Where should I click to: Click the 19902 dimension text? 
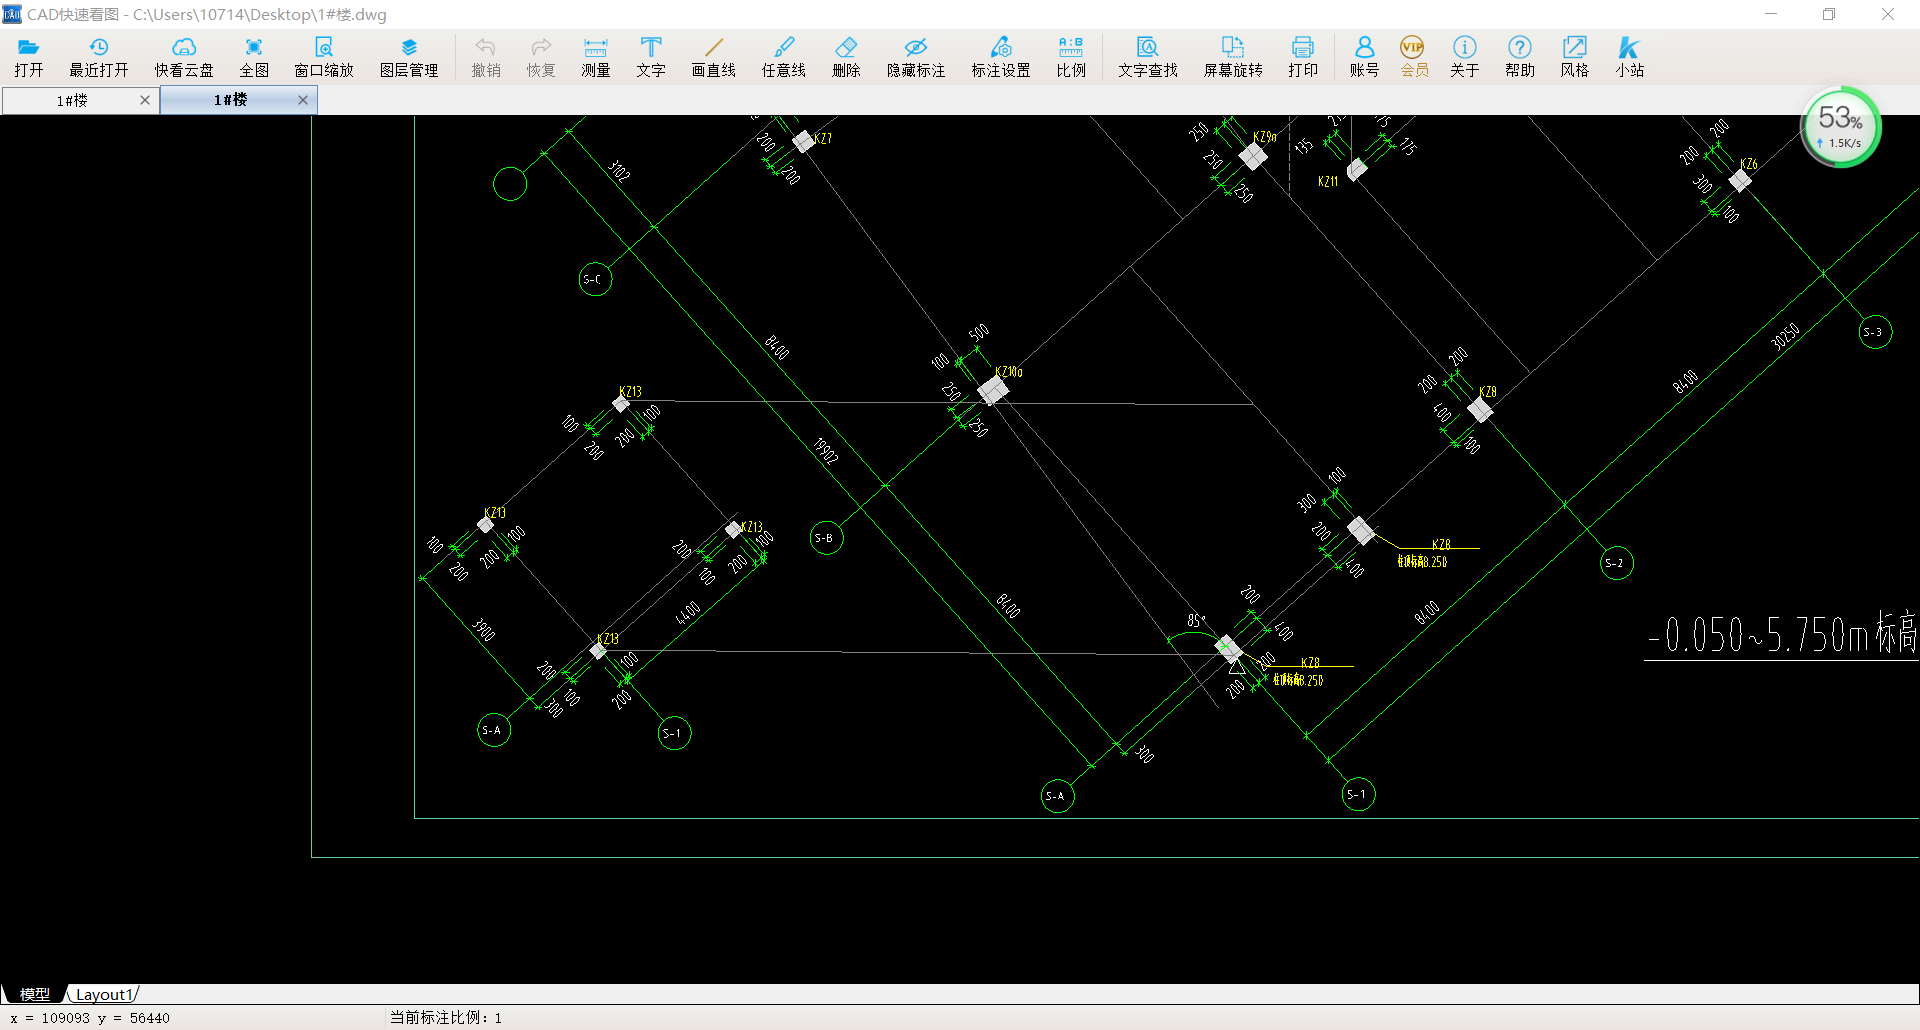tap(826, 451)
